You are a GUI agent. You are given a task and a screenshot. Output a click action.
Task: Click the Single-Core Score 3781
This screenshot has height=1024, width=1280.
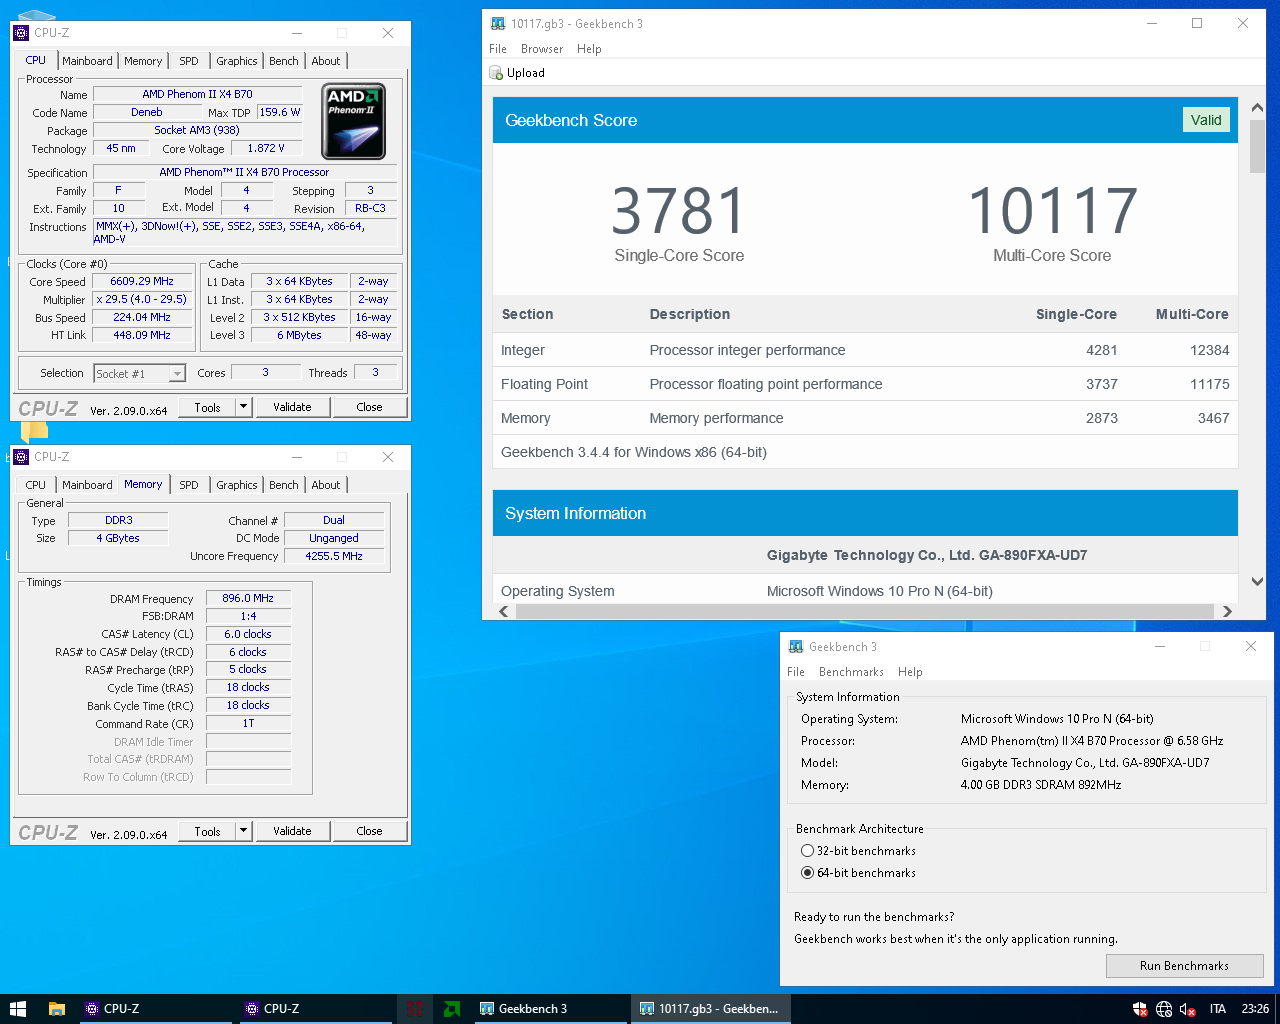click(x=679, y=211)
